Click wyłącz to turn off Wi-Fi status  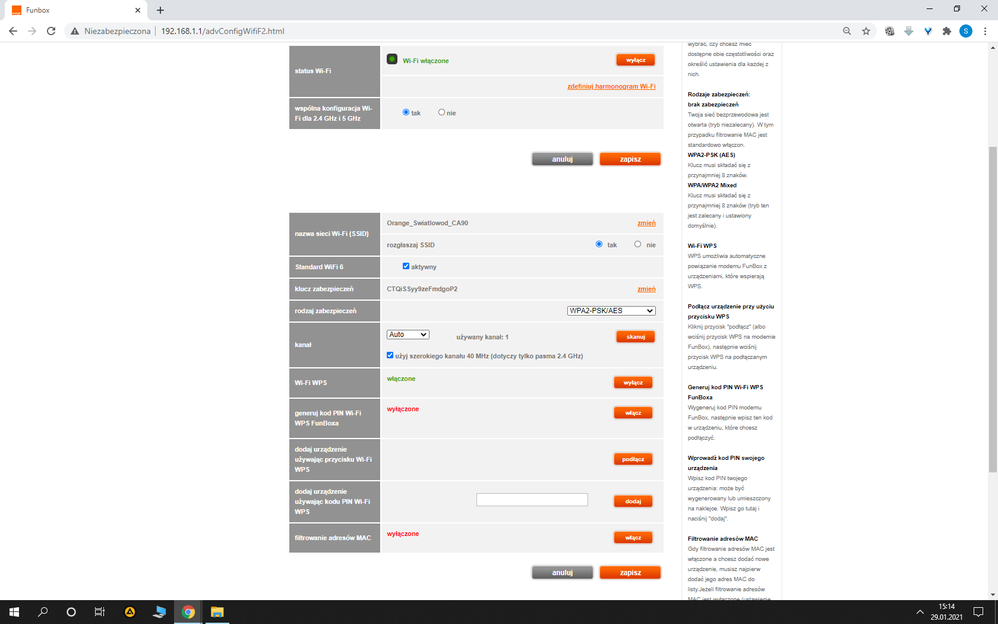pos(635,60)
